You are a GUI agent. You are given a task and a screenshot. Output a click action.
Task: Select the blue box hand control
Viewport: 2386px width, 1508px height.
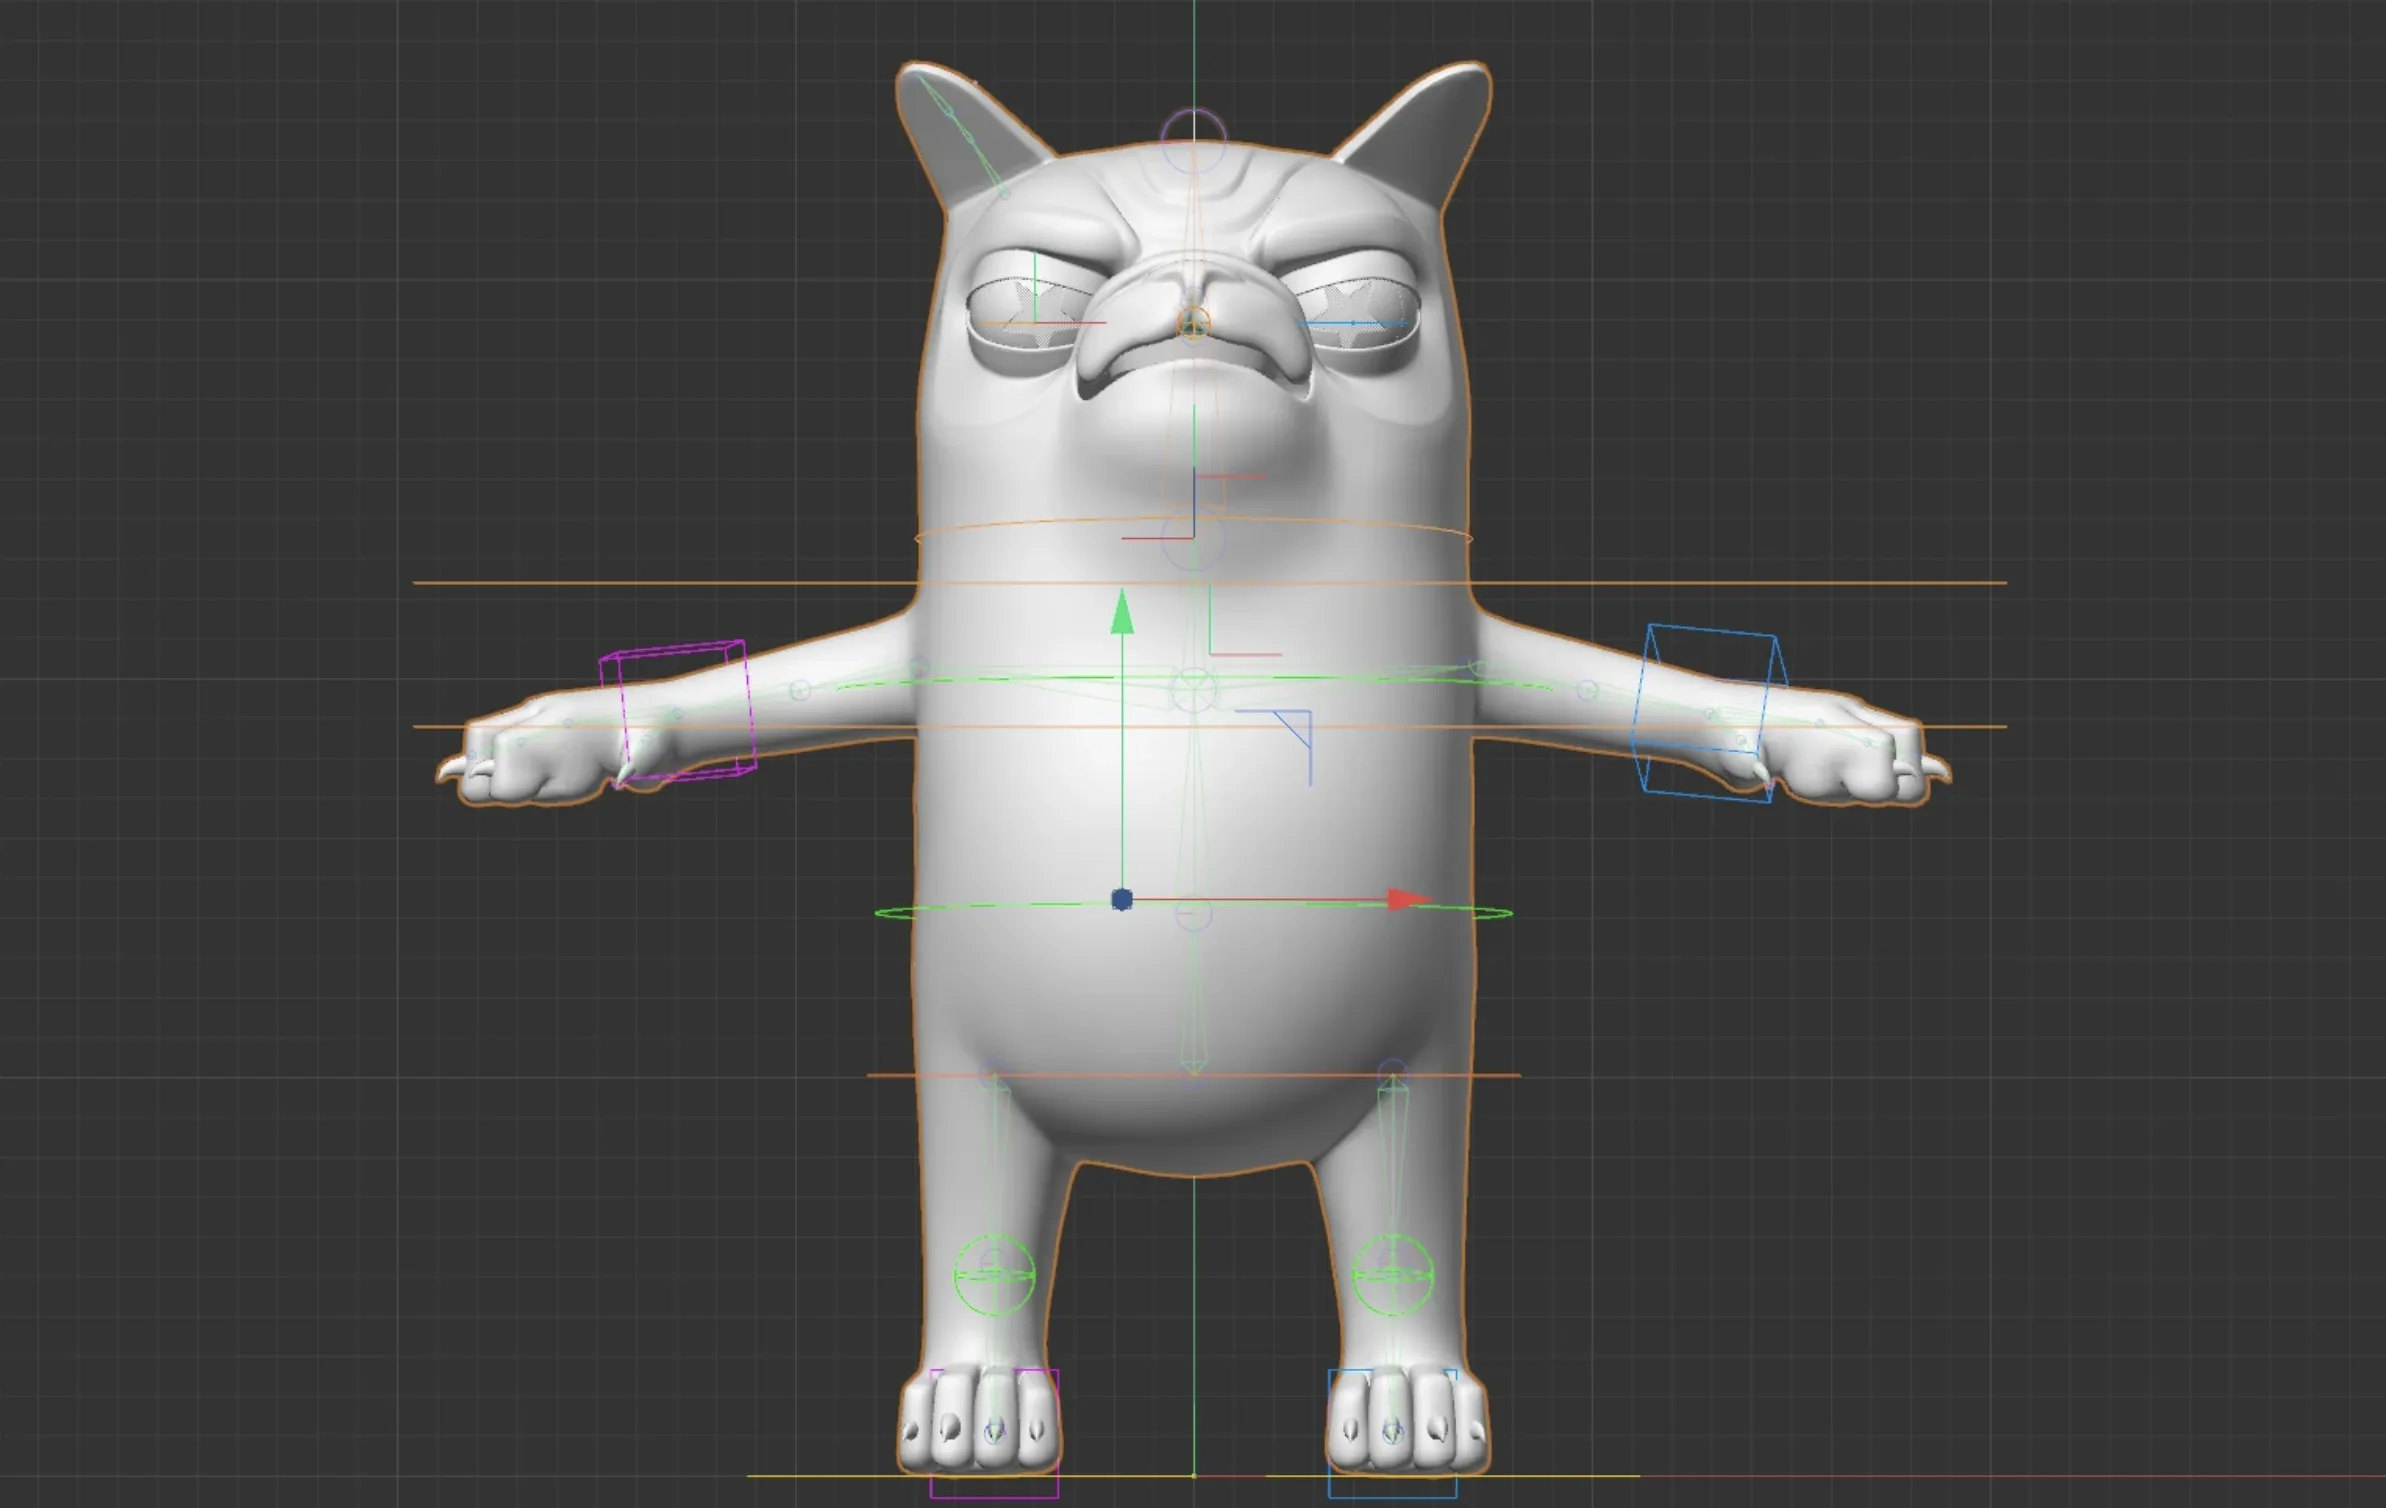point(1708,712)
